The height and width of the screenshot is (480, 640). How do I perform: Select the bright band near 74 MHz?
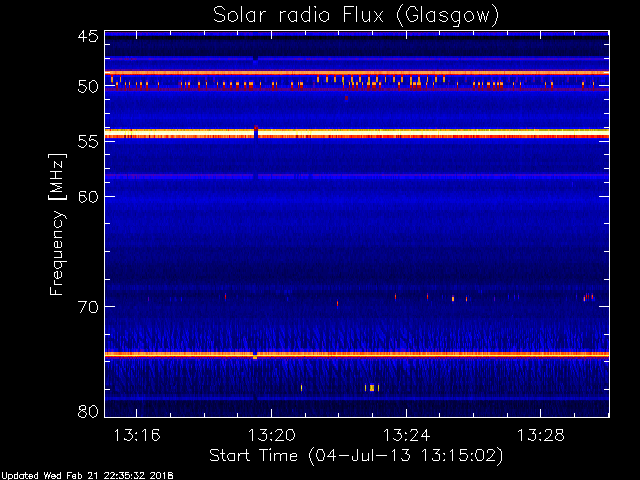click(400, 354)
